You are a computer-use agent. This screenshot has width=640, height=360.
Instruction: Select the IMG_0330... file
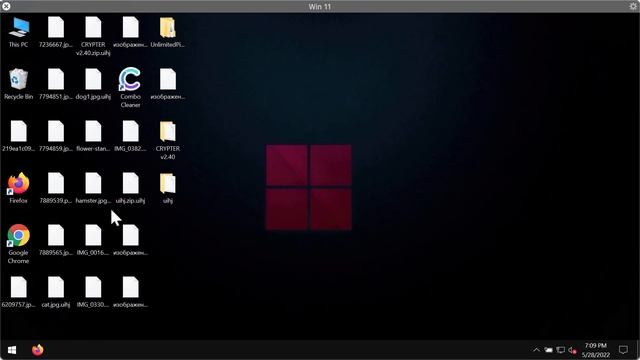point(93,292)
